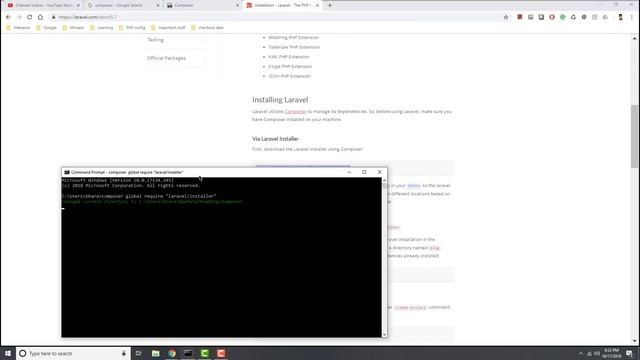Select the Command Prompt taskbar icon

tap(188, 353)
